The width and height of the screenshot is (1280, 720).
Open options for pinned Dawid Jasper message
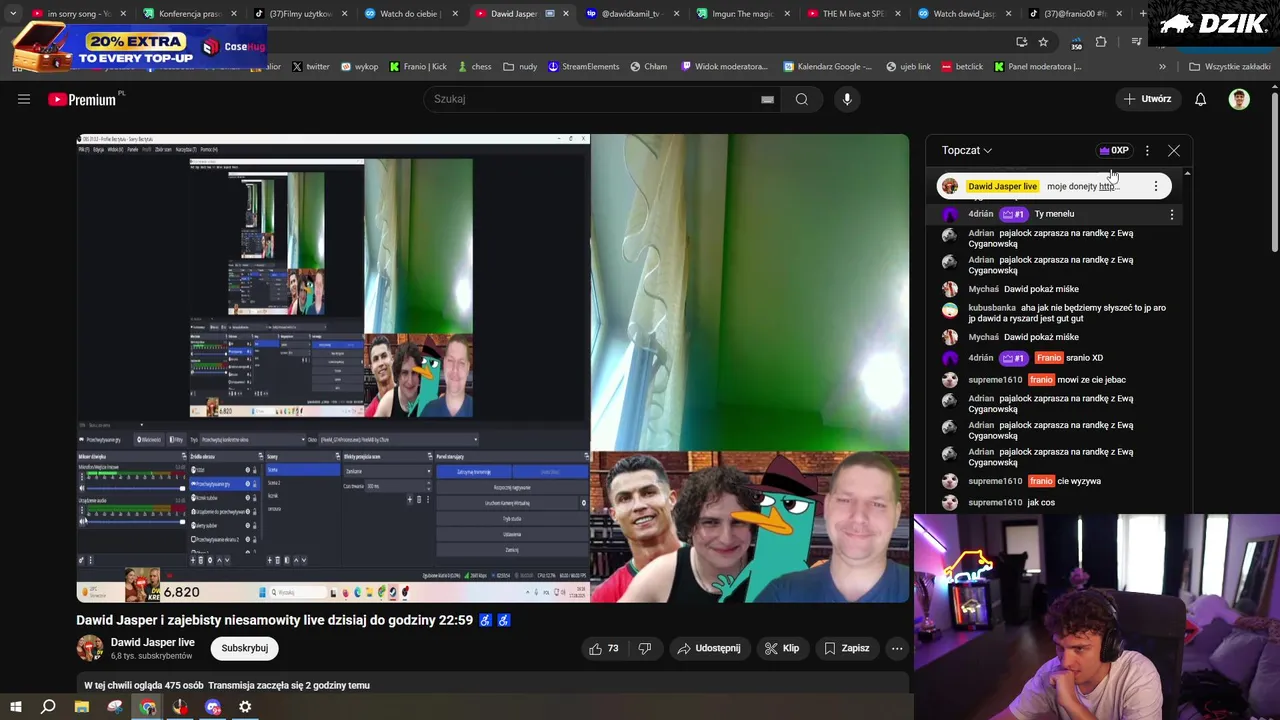[1156, 186]
